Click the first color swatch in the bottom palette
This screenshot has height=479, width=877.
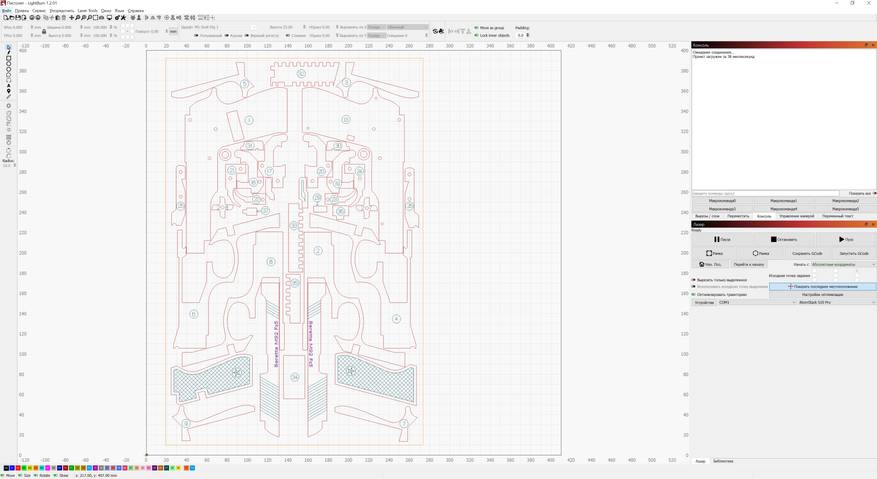(x=6, y=468)
